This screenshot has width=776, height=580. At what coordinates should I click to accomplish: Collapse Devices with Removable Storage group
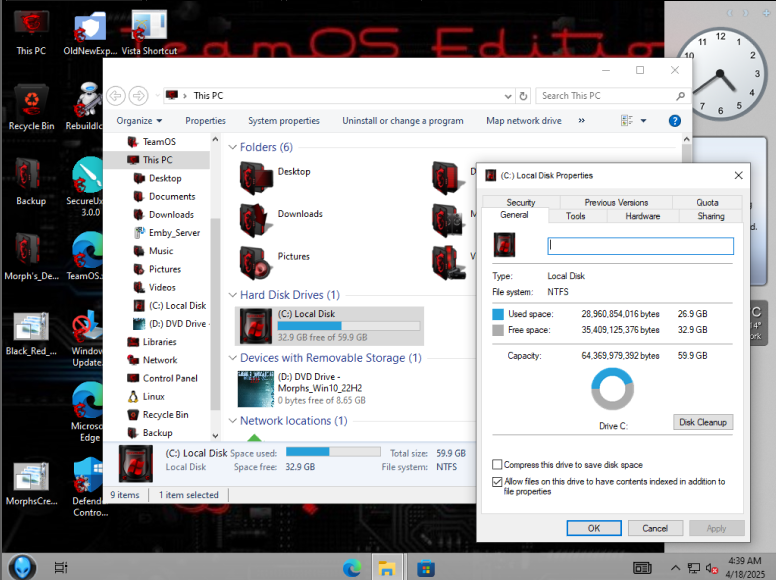click(232, 358)
